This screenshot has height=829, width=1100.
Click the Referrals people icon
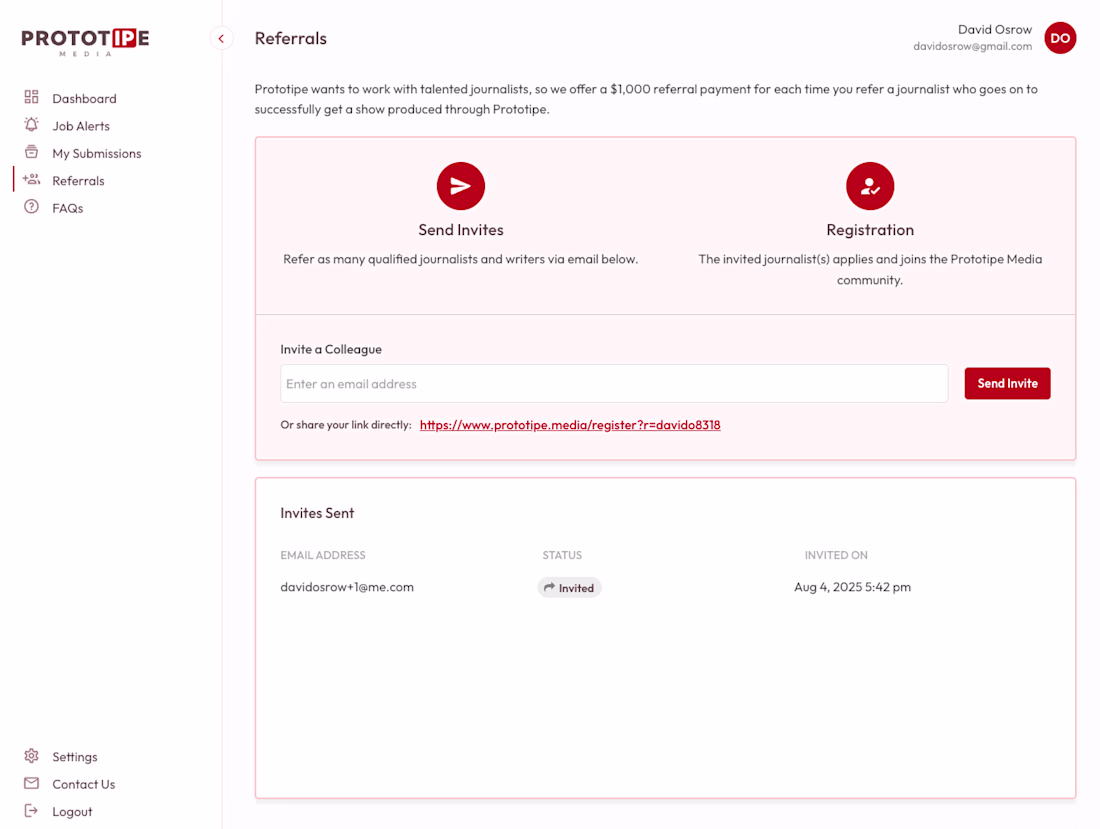click(x=32, y=180)
